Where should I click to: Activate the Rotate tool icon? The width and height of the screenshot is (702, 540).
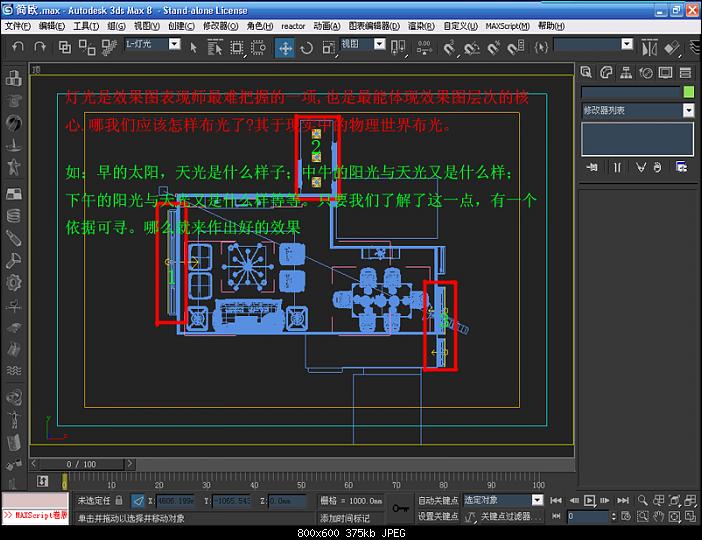point(306,47)
